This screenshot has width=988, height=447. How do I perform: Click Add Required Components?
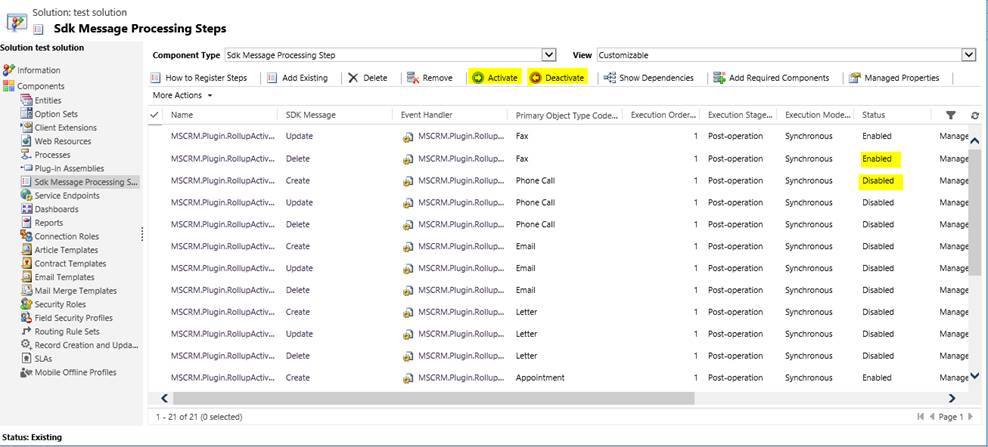click(x=771, y=78)
